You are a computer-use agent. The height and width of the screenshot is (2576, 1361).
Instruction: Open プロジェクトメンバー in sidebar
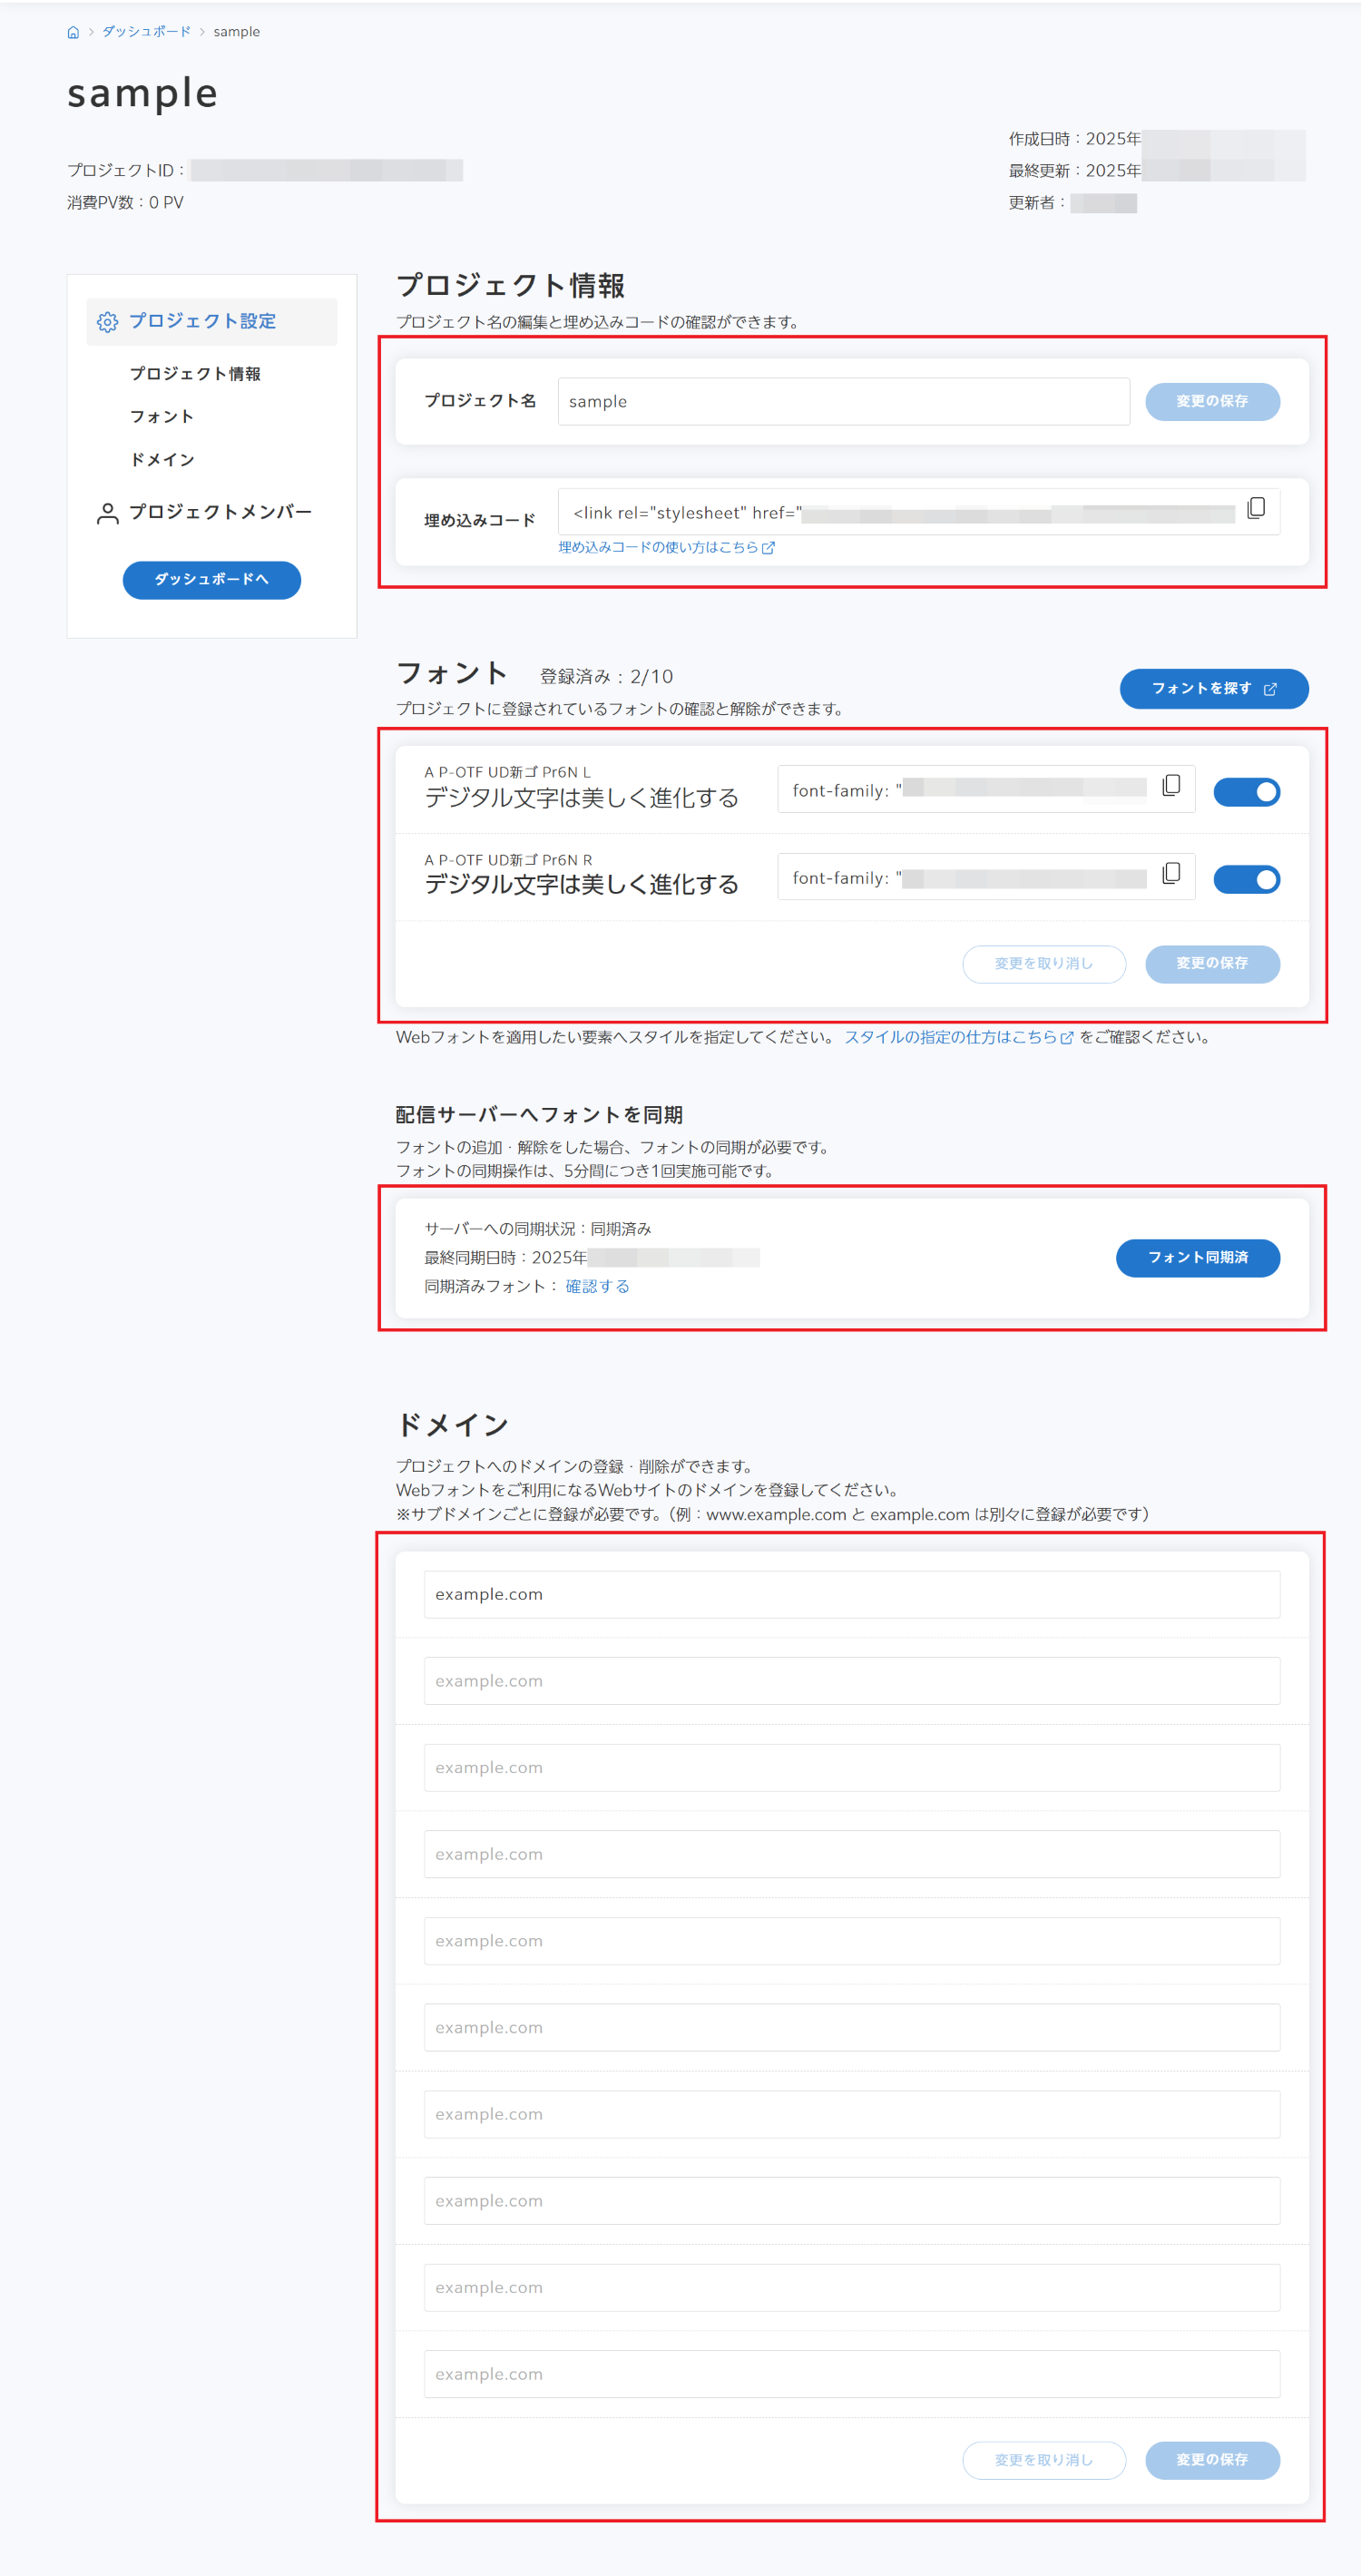tap(220, 512)
